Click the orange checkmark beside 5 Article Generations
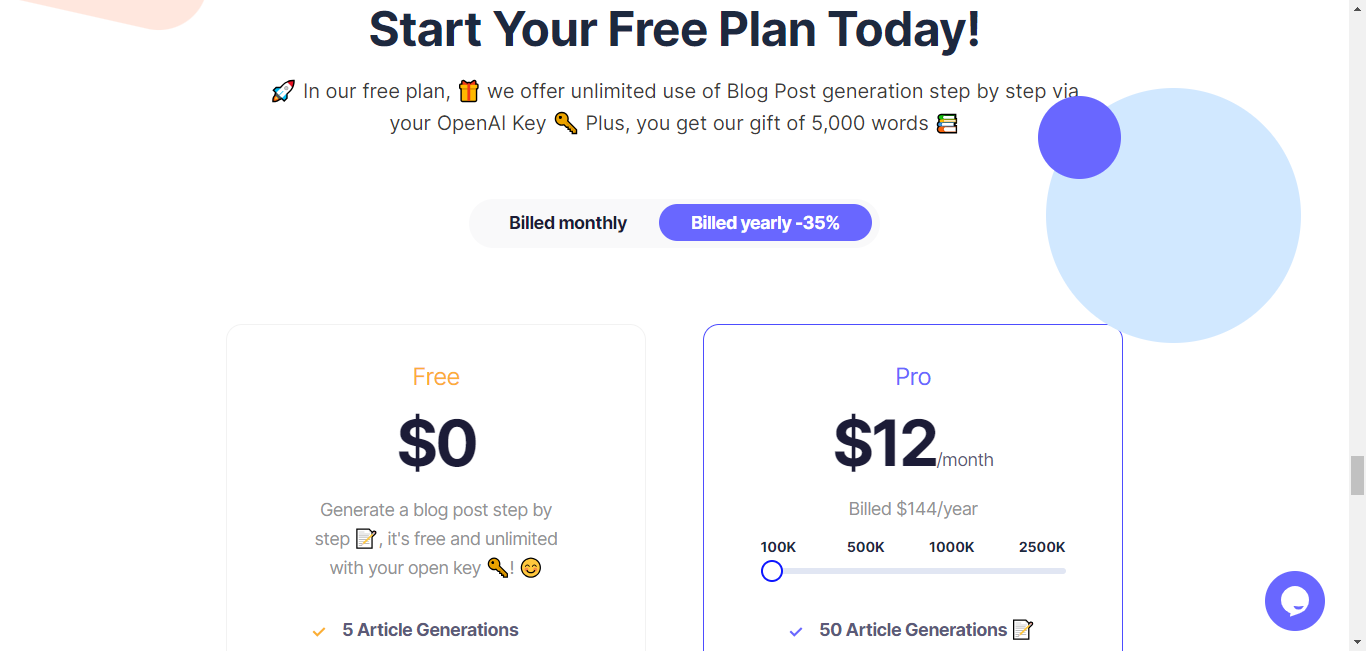The image size is (1366, 651). click(x=319, y=631)
